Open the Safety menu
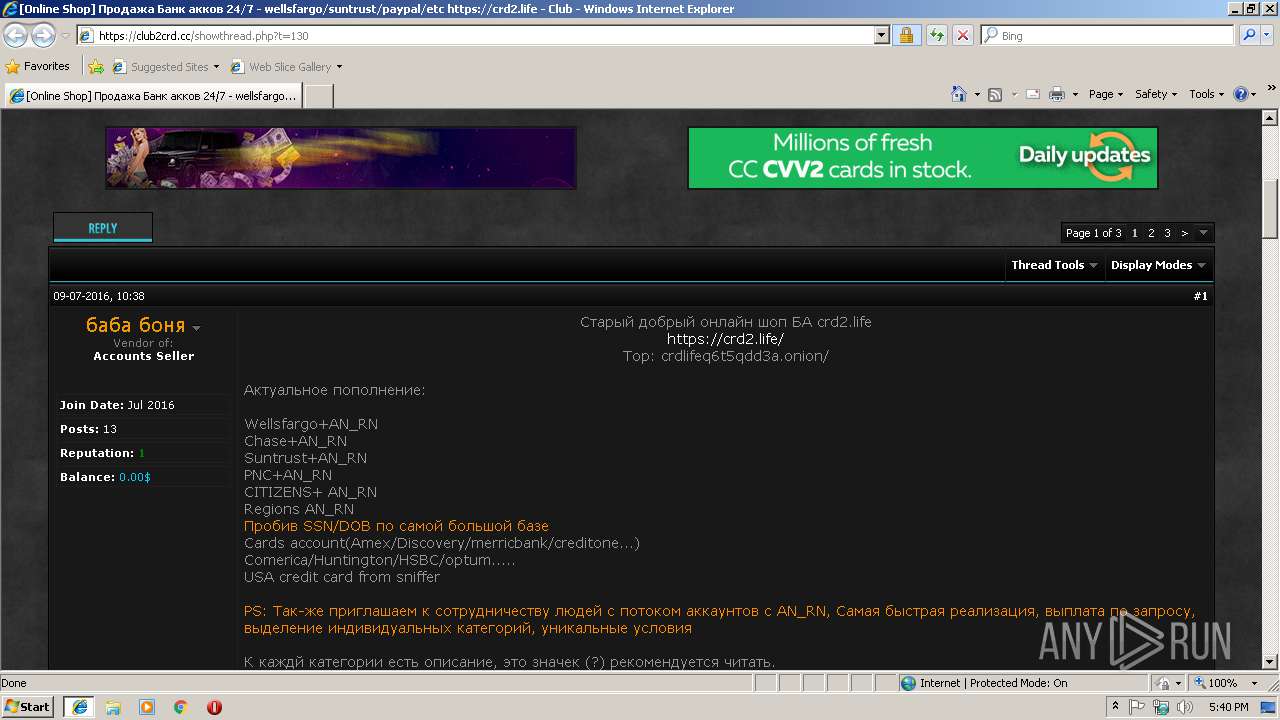 pyautogui.click(x=1156, y=94)
